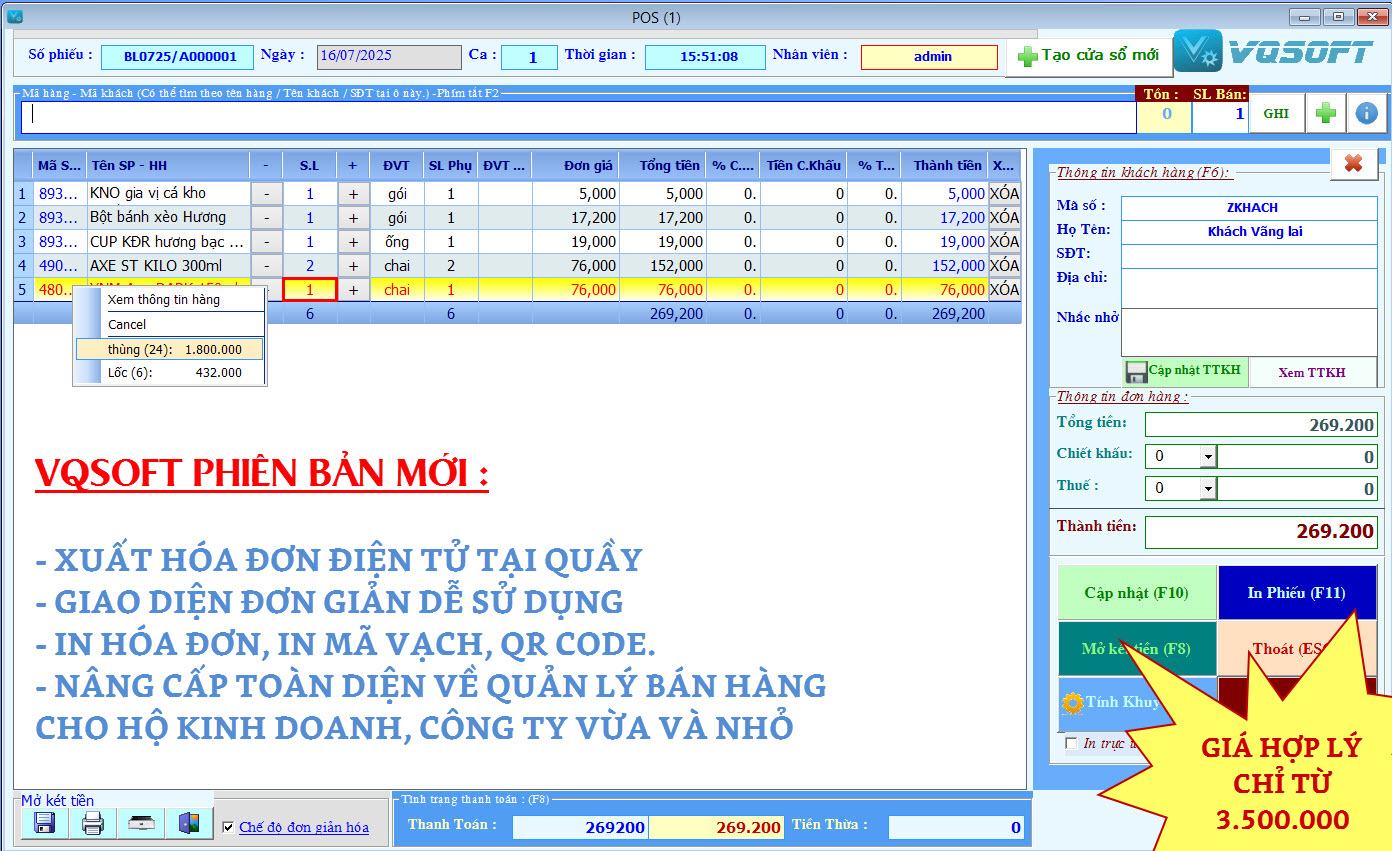This screenshot has height=851, width=1392.
Task: Toggle Chế độ đơn giản hóa checkbox
Action: coord(229,827)
